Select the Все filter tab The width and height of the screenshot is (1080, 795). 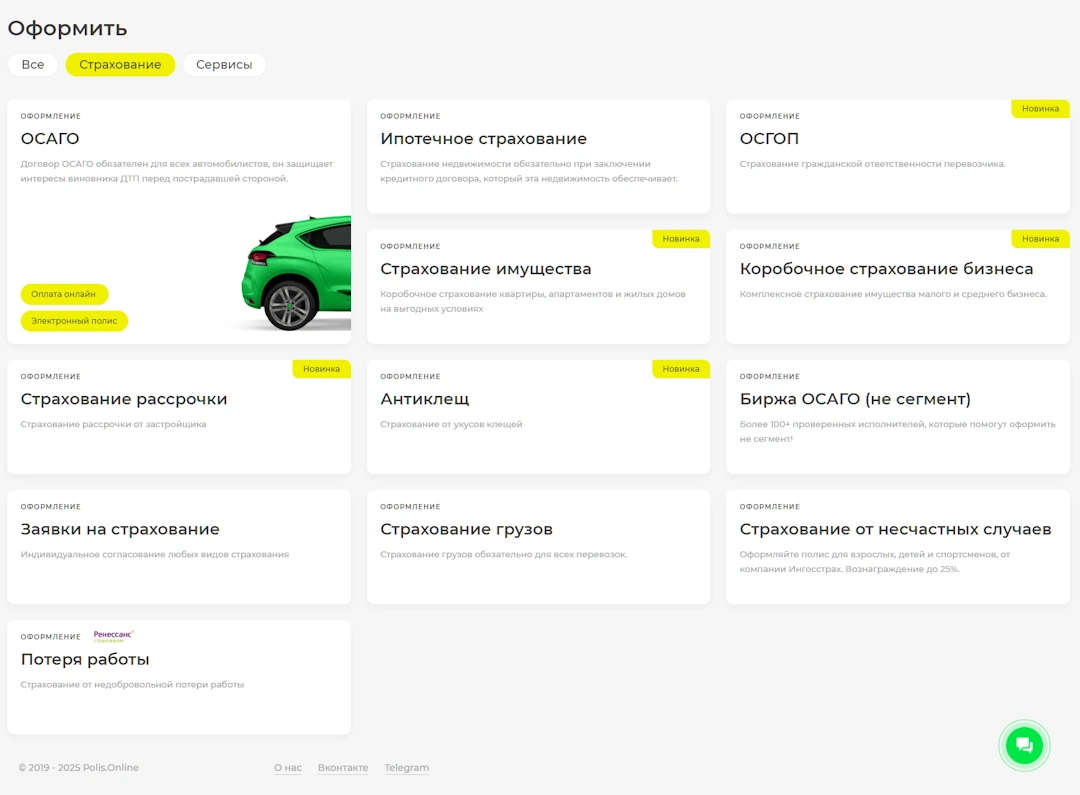click(33, 65)
